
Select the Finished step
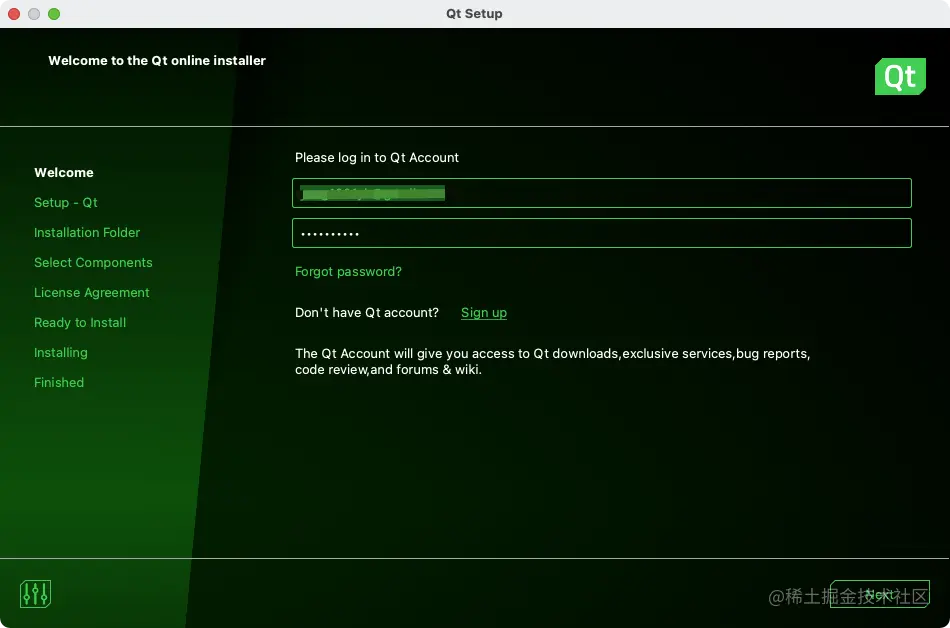(x=59, y=382)
